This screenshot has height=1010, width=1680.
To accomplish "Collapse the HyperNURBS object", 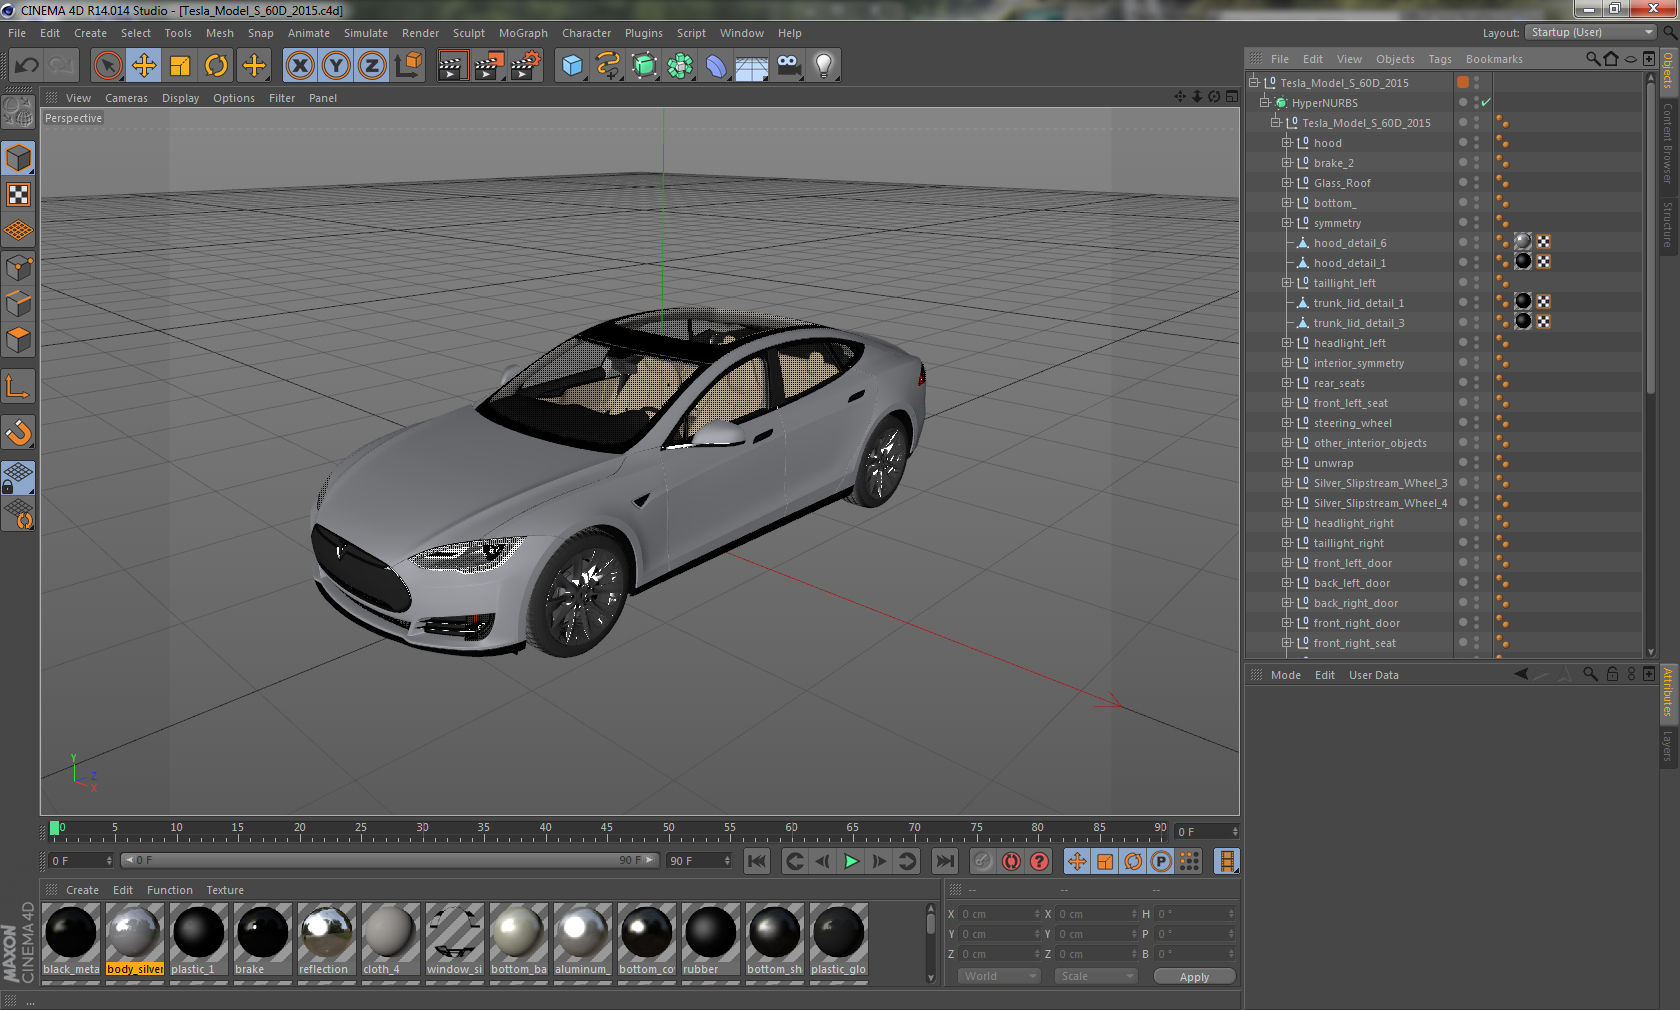I will click(1265, 103).
